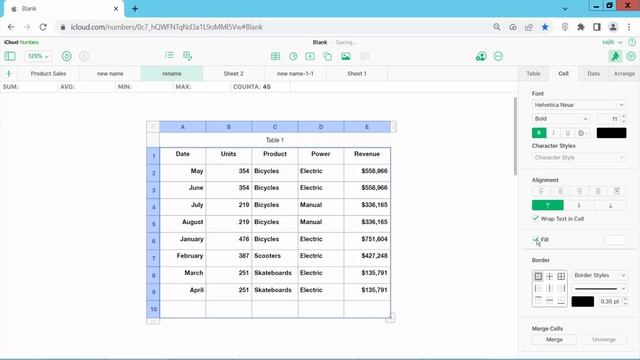Click the Merge button
Viewport: 640px width, 360px height.
point(554,339)
